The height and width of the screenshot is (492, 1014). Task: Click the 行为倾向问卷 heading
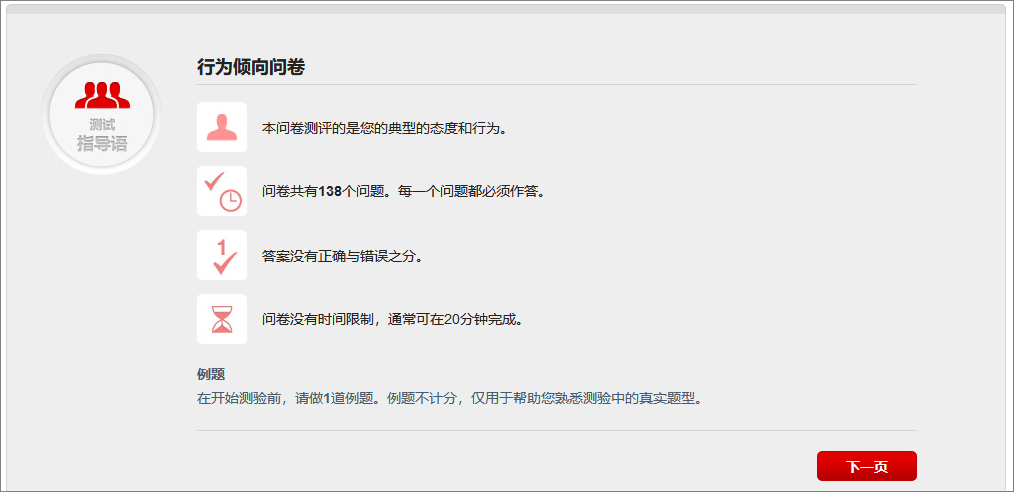(251, 67)
